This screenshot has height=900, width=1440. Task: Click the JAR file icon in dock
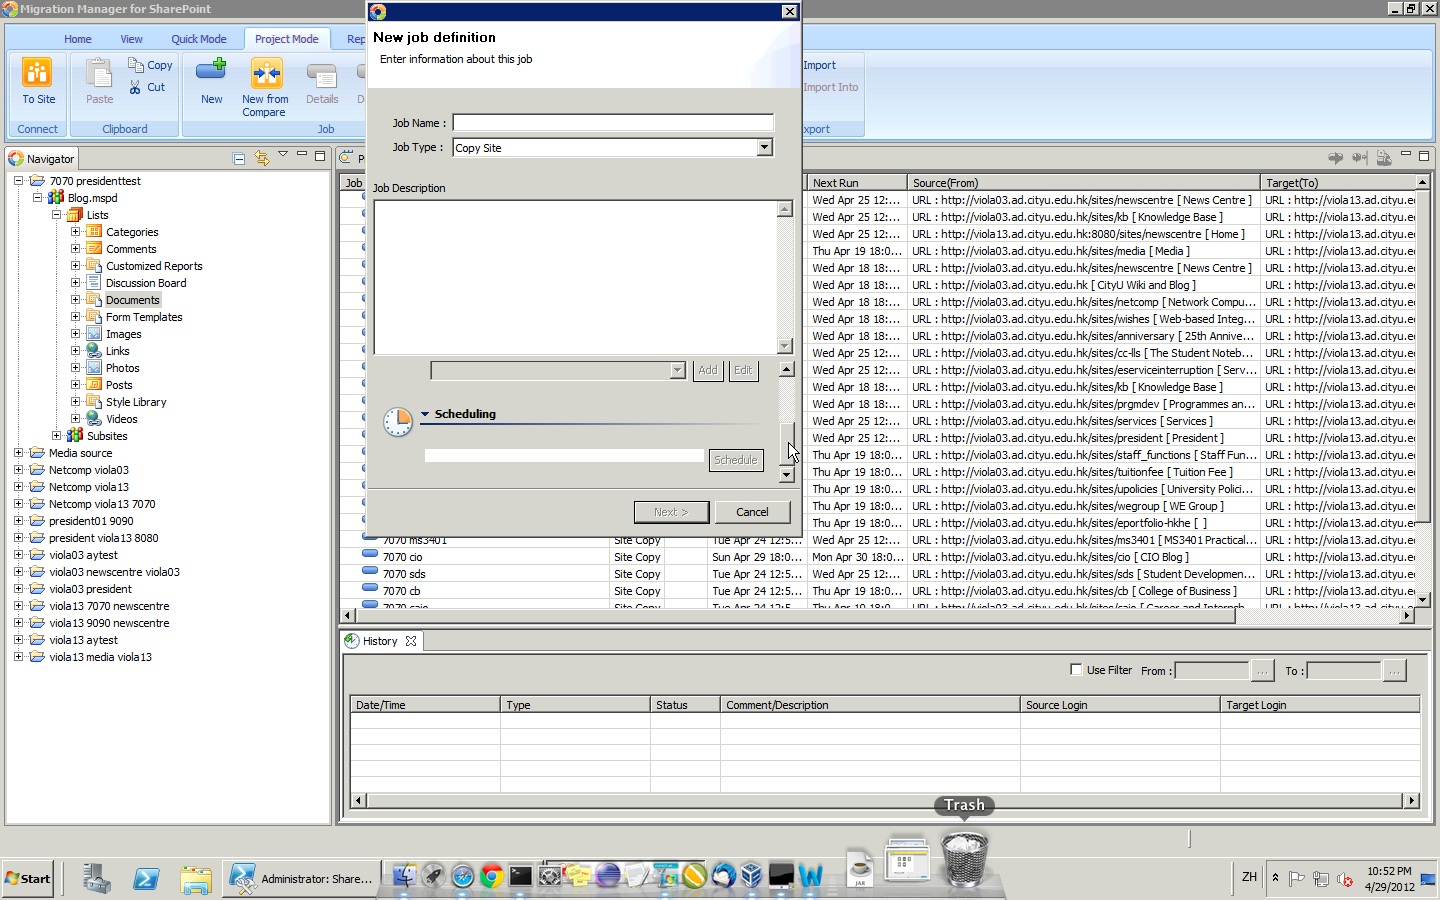(860, 867)
